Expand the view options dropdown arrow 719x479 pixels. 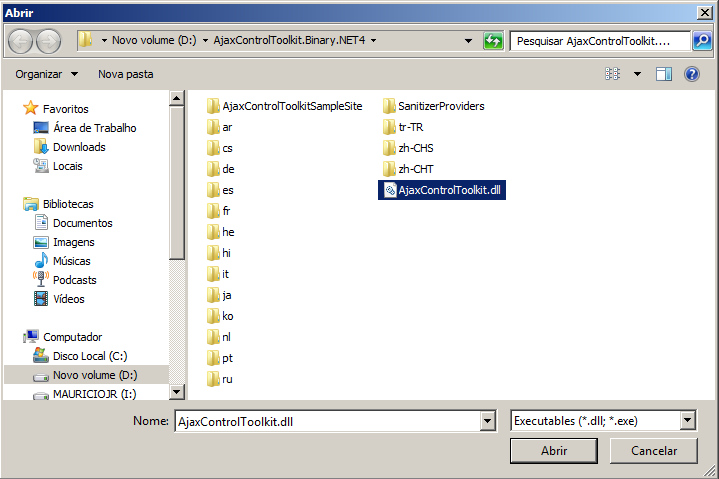(637, 74)
